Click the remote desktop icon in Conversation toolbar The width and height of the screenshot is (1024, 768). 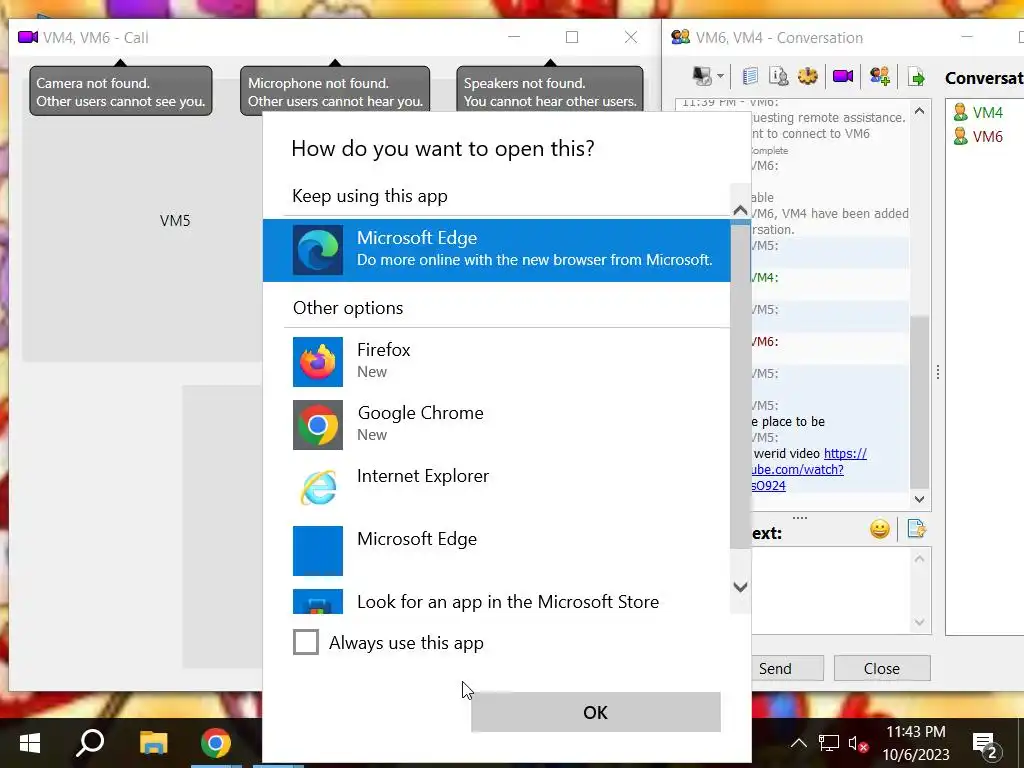coord(702,76)
